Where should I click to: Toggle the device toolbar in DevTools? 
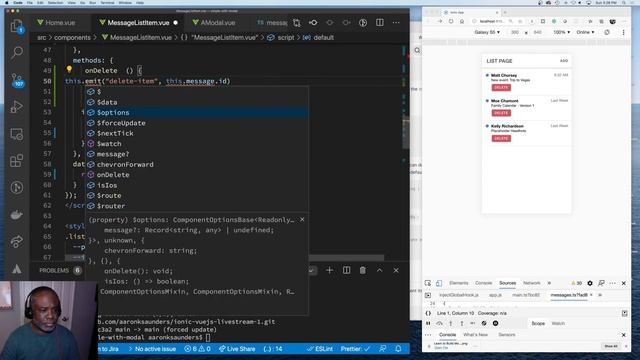(439, 283)
